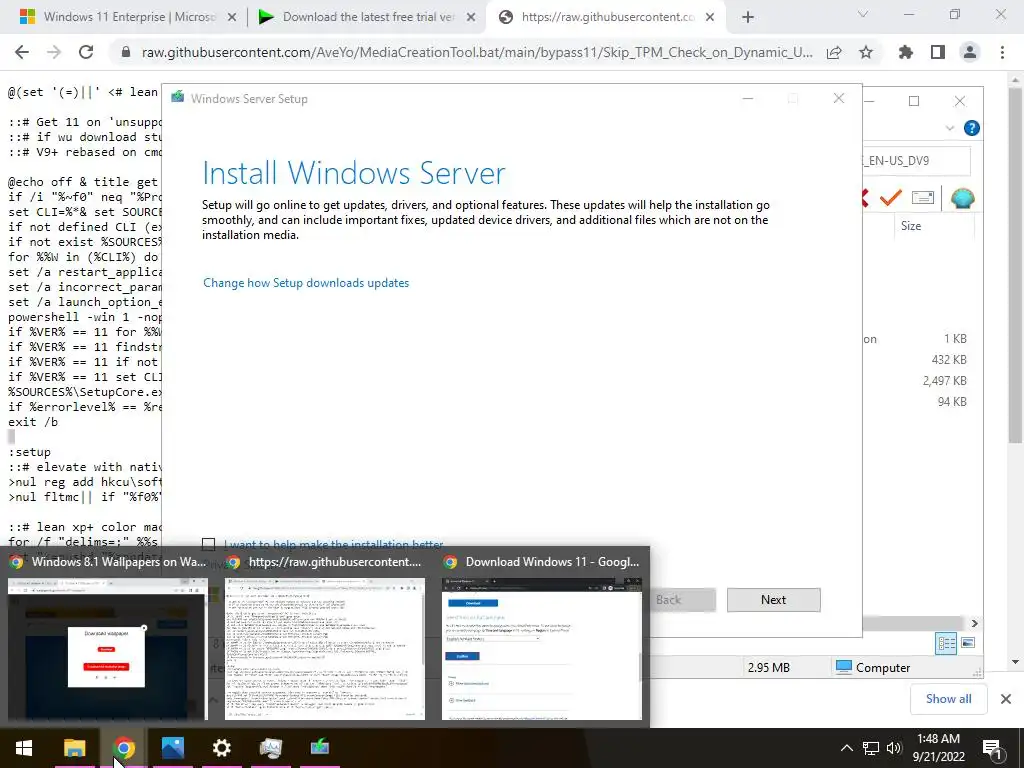This screenshot has height=768, width=1024.
Task: Open Windows 8.1 Wallpapers window preview
Action: [107, 648]
